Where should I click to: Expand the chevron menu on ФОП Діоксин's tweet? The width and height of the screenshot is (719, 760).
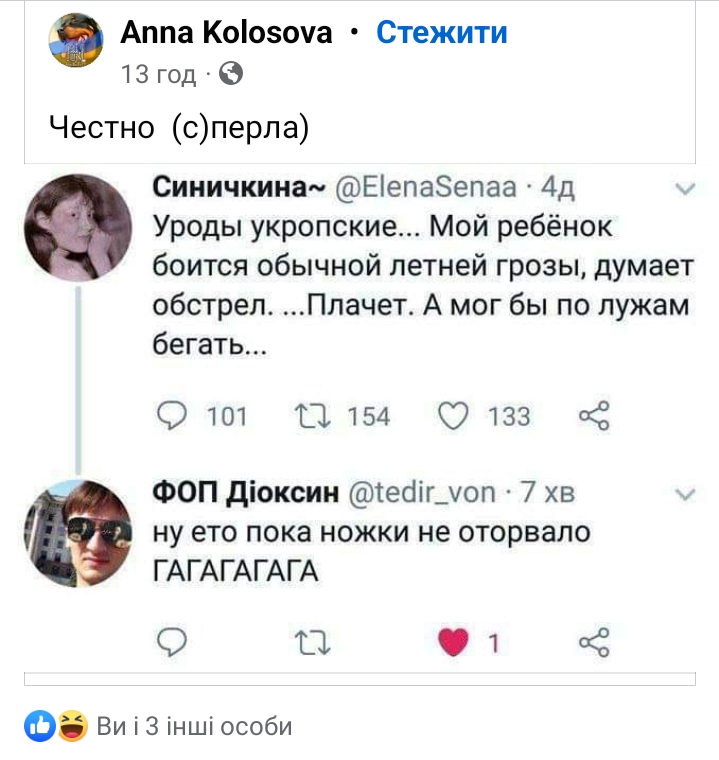tap(685, 494)
